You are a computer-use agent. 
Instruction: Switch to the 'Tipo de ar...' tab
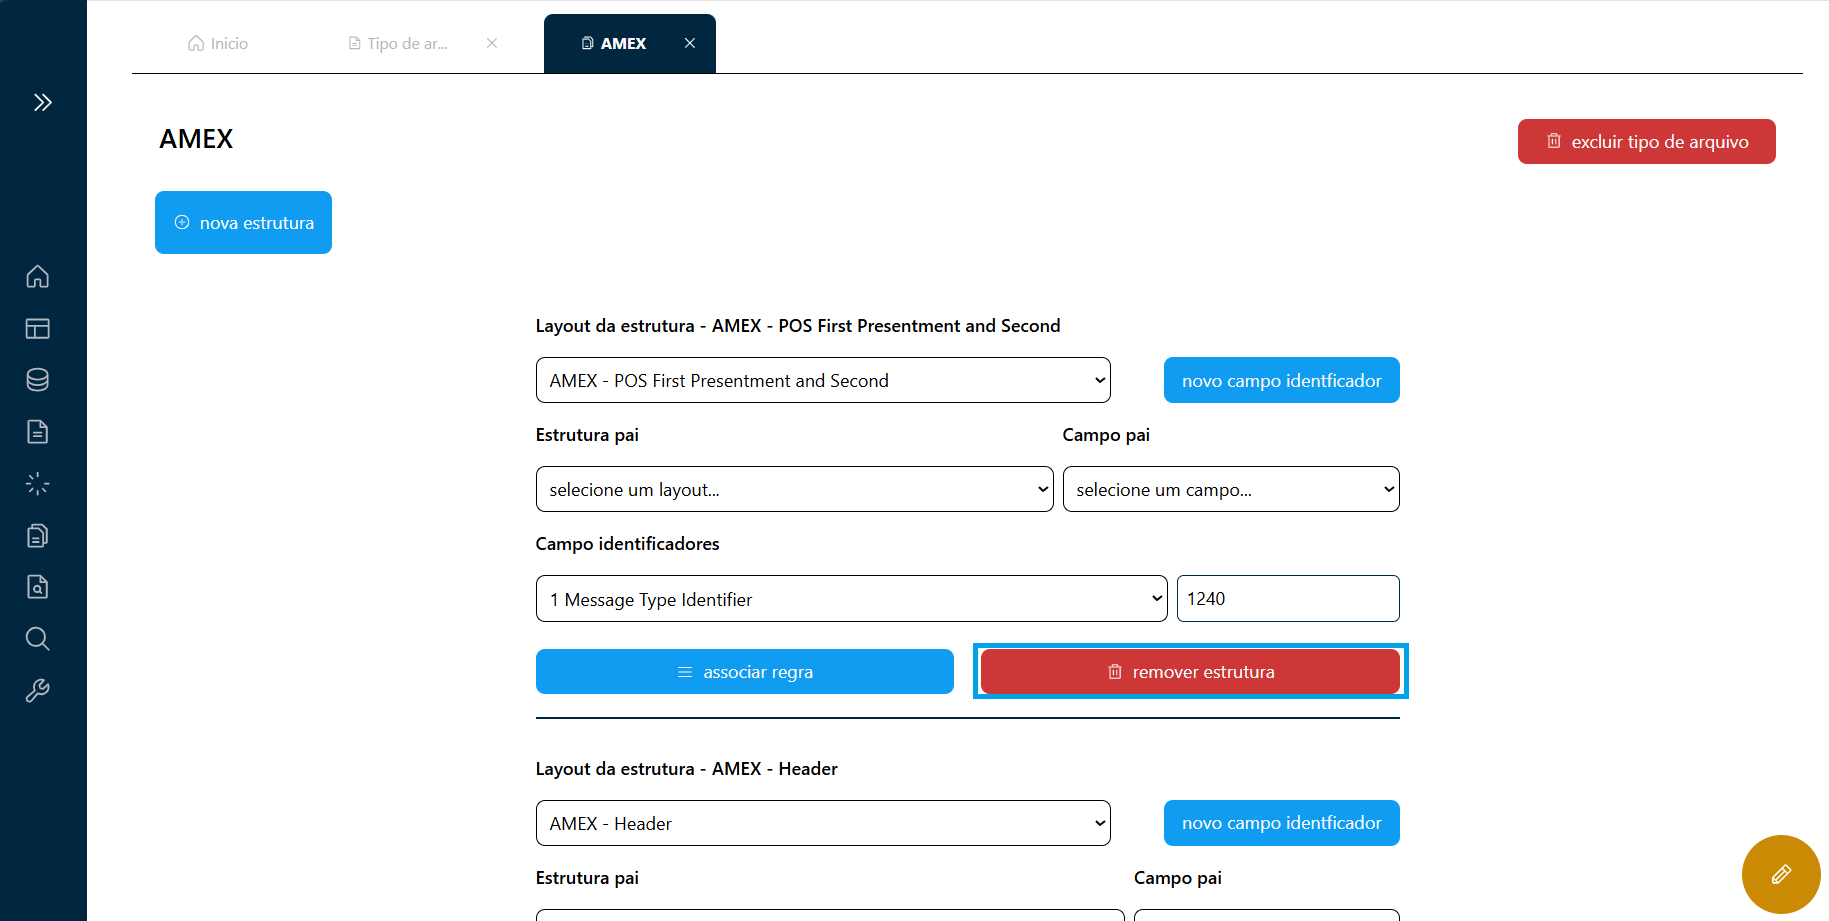coord(398,43)
